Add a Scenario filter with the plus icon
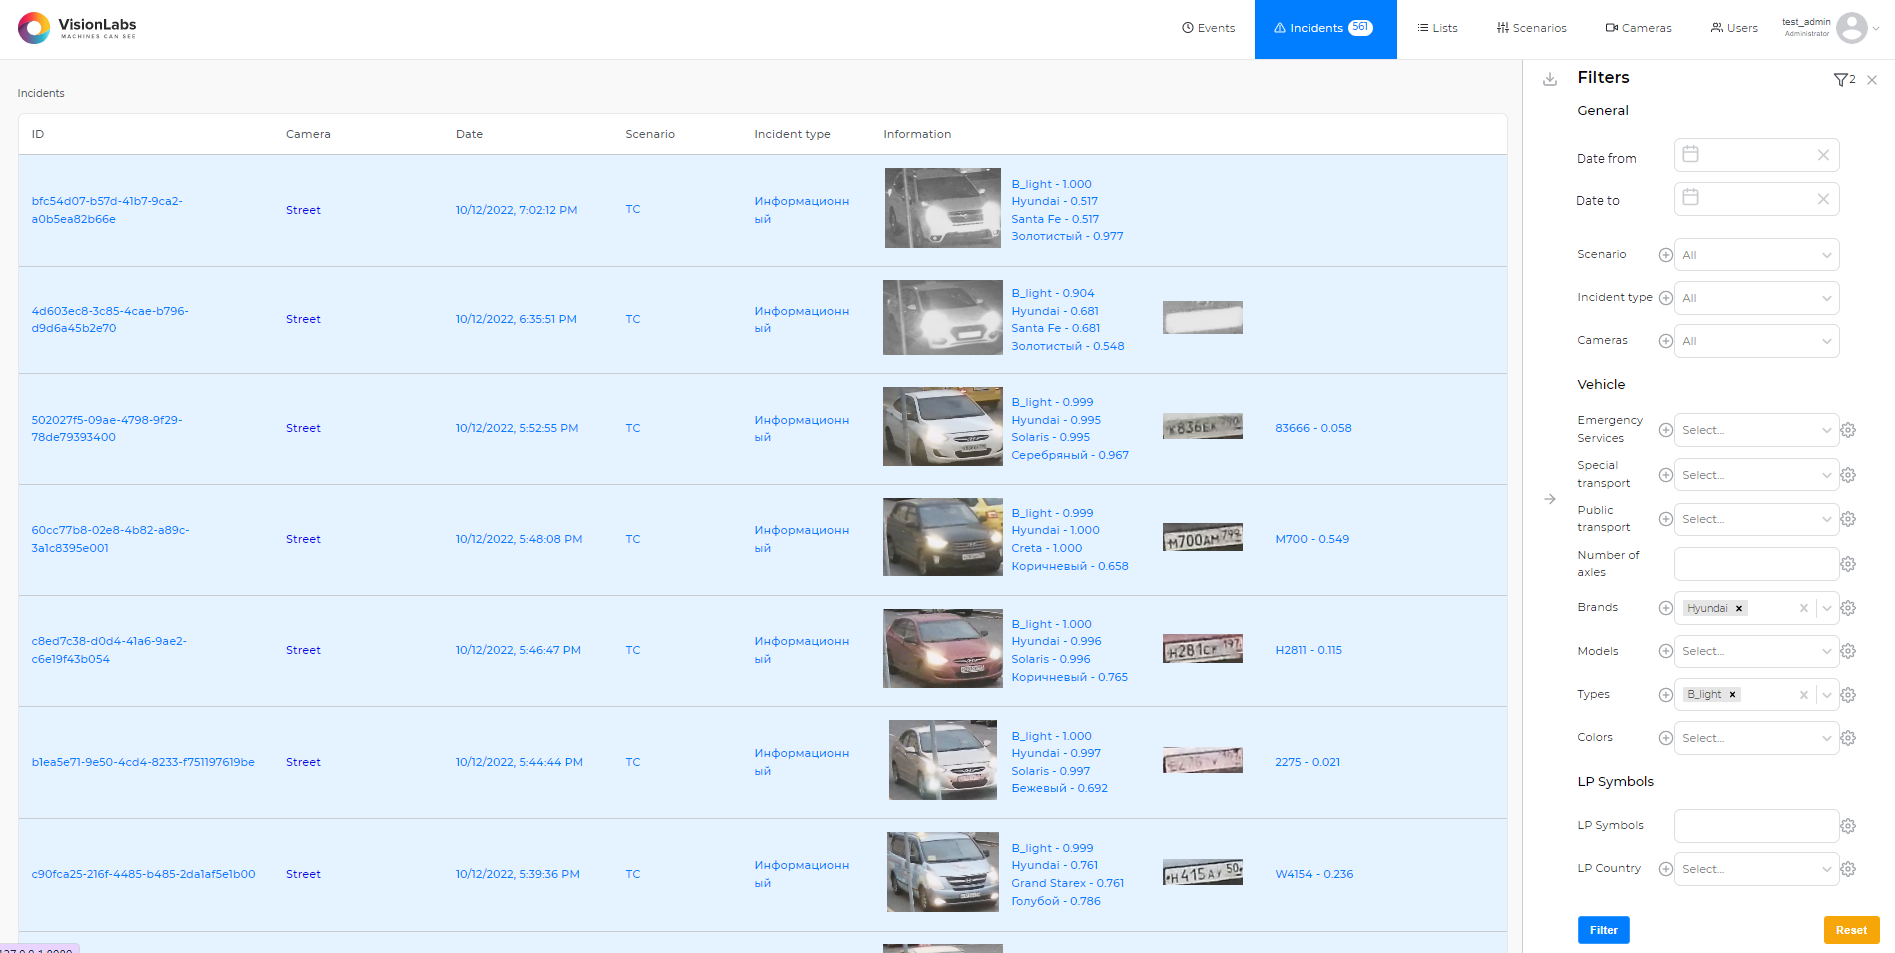The image size is (1895, 953). (x=1665, y=255)
